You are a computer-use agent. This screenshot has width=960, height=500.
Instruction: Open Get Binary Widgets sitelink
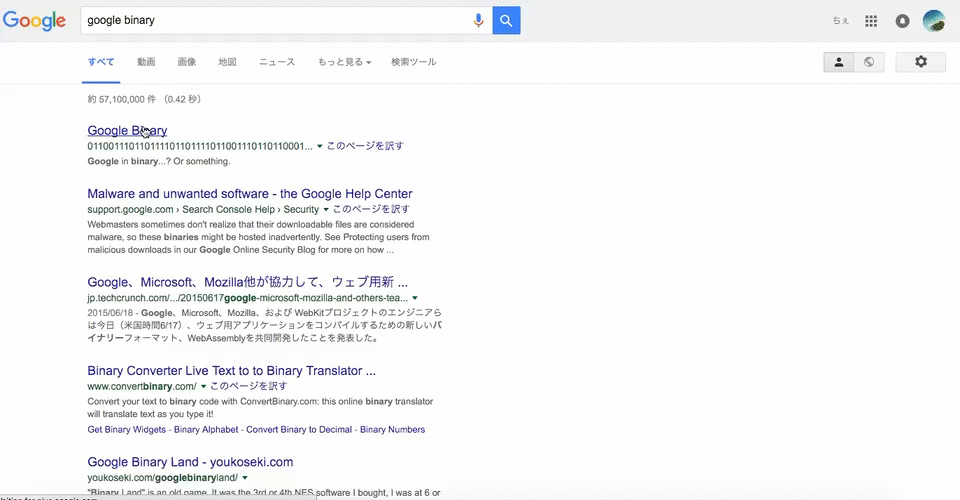click(x=127, y=430)
